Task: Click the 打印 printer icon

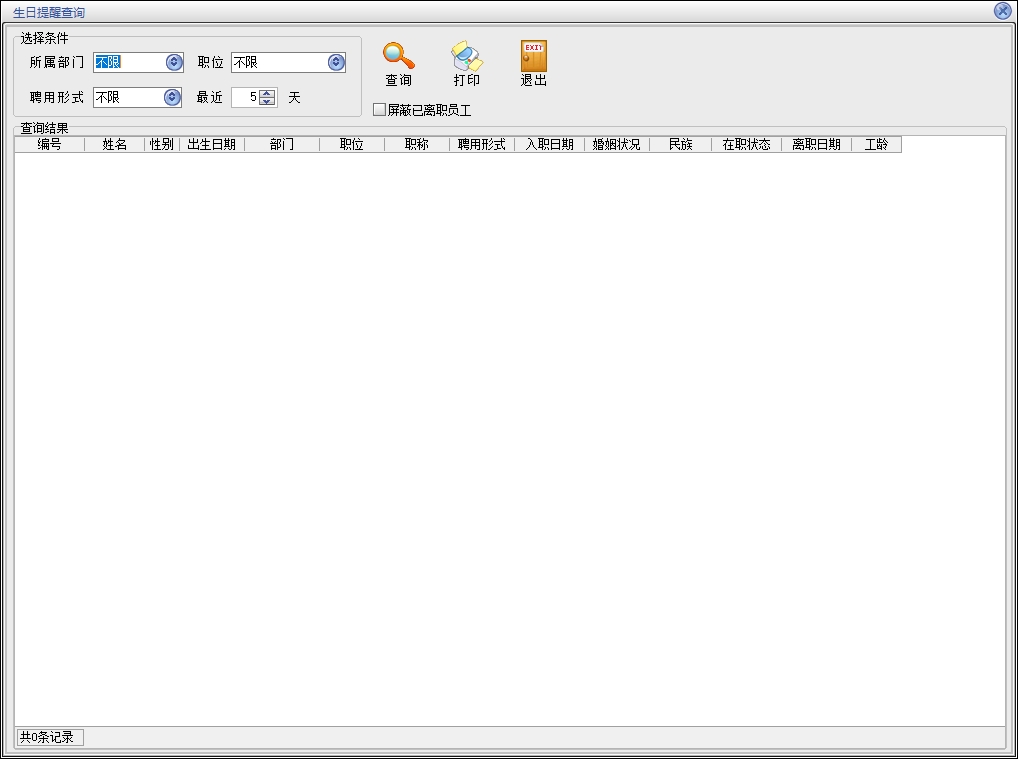Action: [466, 56]
